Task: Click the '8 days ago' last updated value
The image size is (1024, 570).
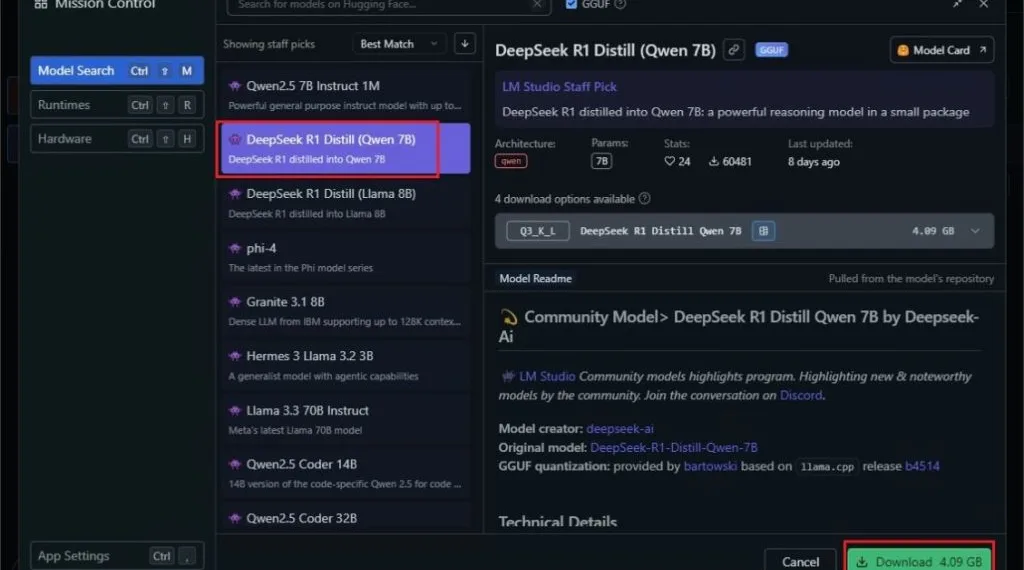Action: coord(814,162)
